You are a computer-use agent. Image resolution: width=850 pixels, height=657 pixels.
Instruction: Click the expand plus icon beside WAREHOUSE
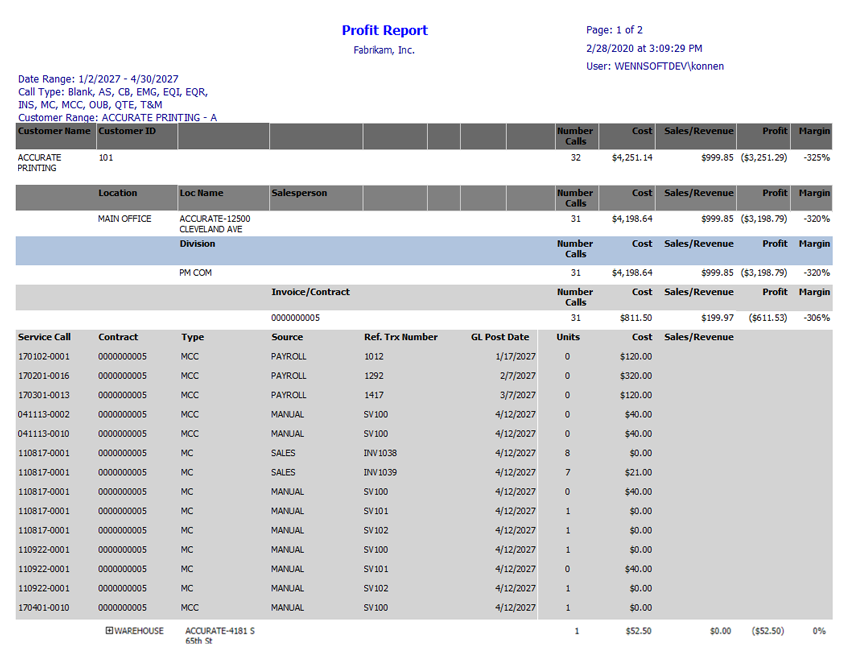109,631
